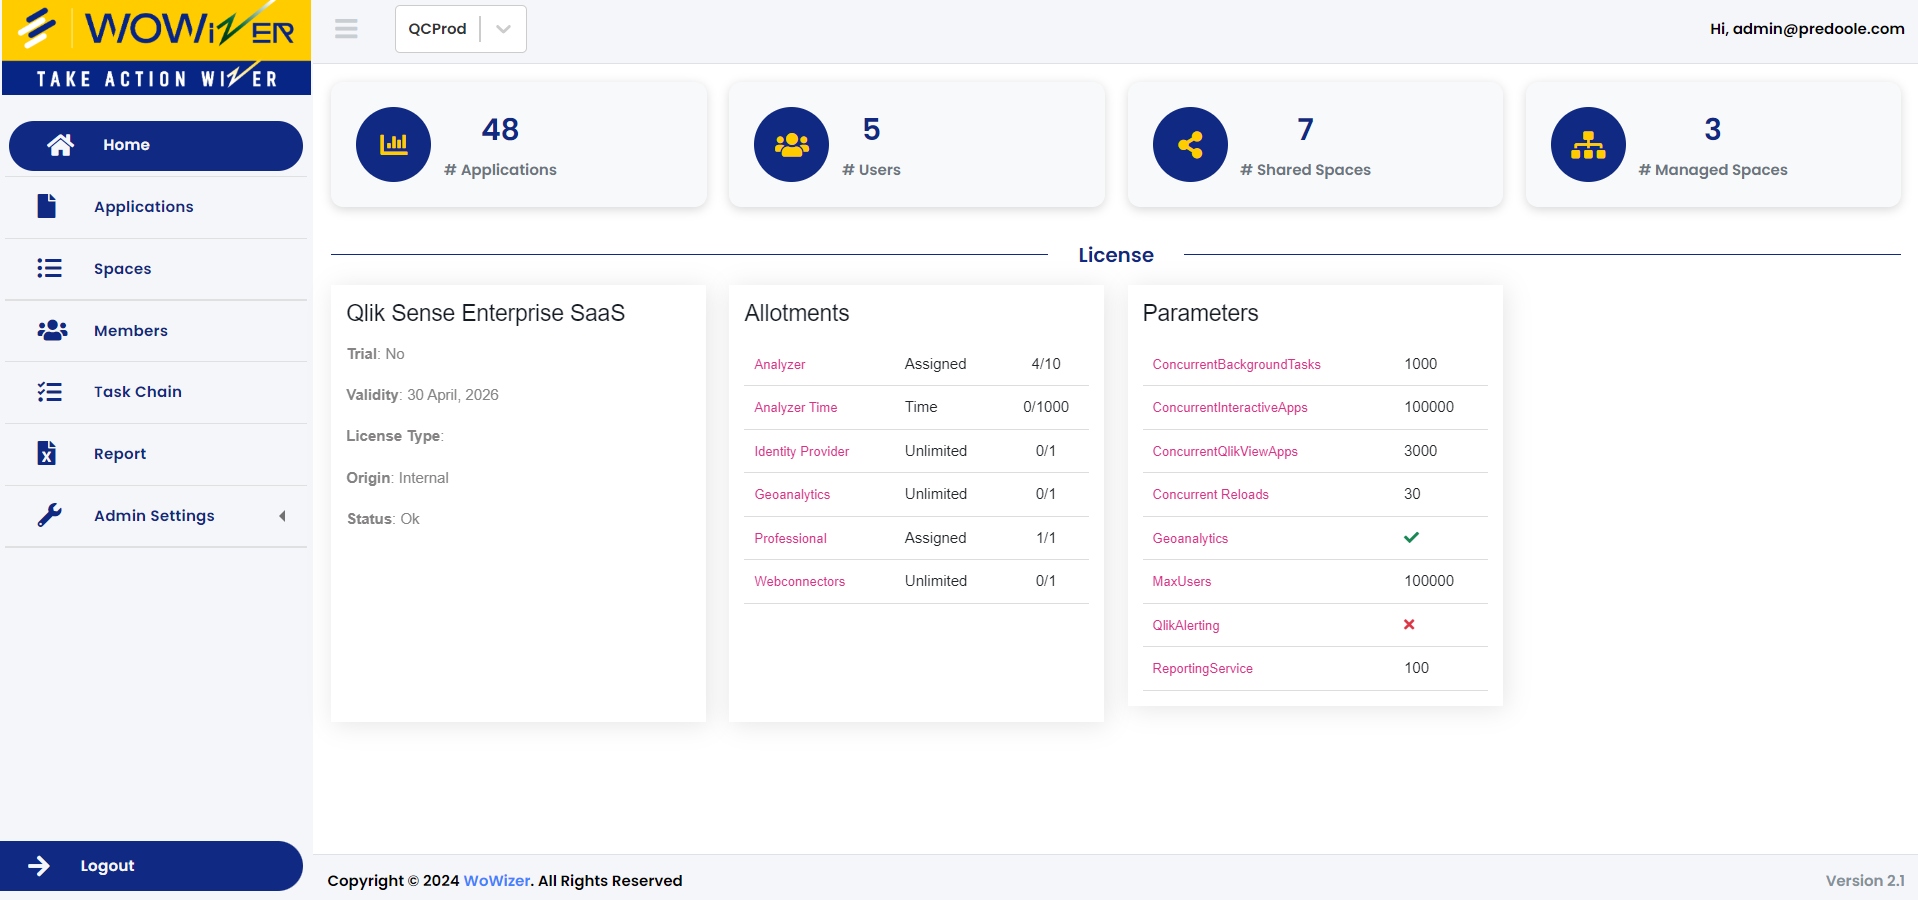This screenshot has height=900, width=1918.
Task: Click the ConcurrentInteractiveApps parameter
Action: tap(1230, 408)
